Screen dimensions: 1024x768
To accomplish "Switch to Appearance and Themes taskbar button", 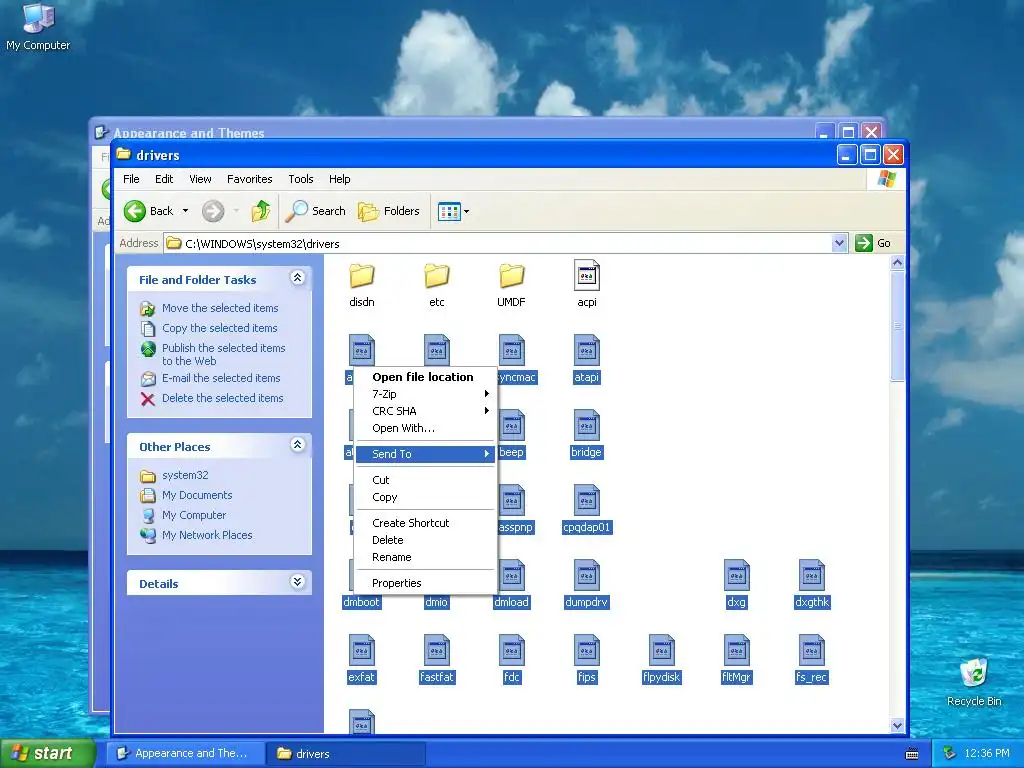I will coord(185,753).
